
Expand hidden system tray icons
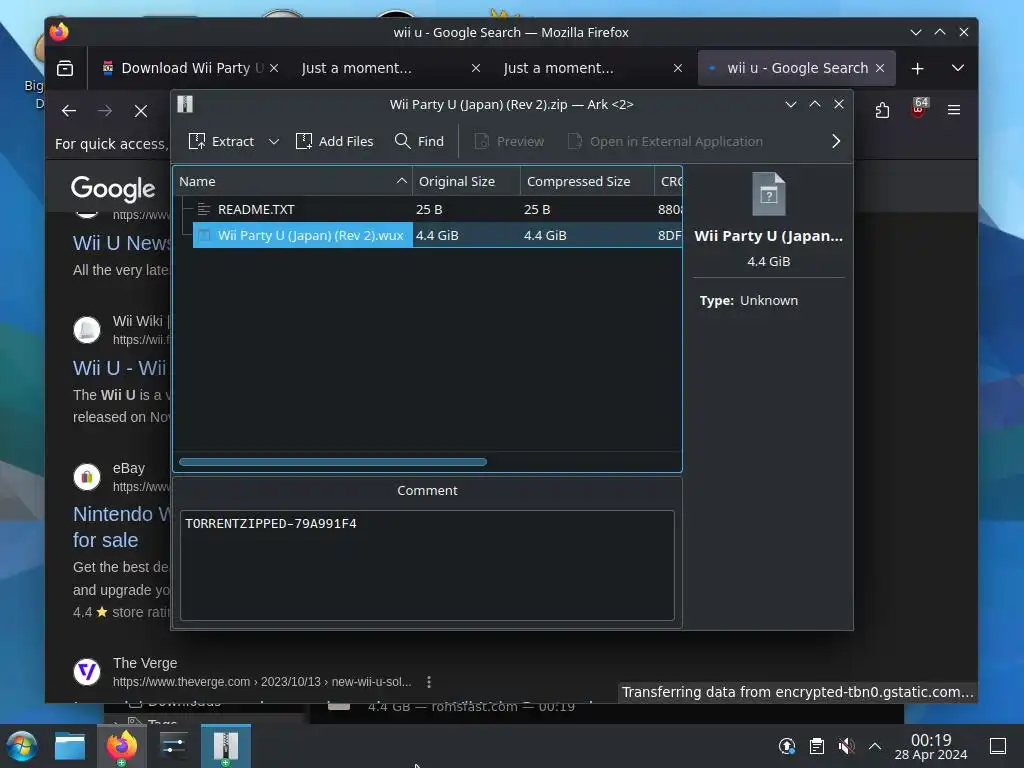[x=875, y=746]
